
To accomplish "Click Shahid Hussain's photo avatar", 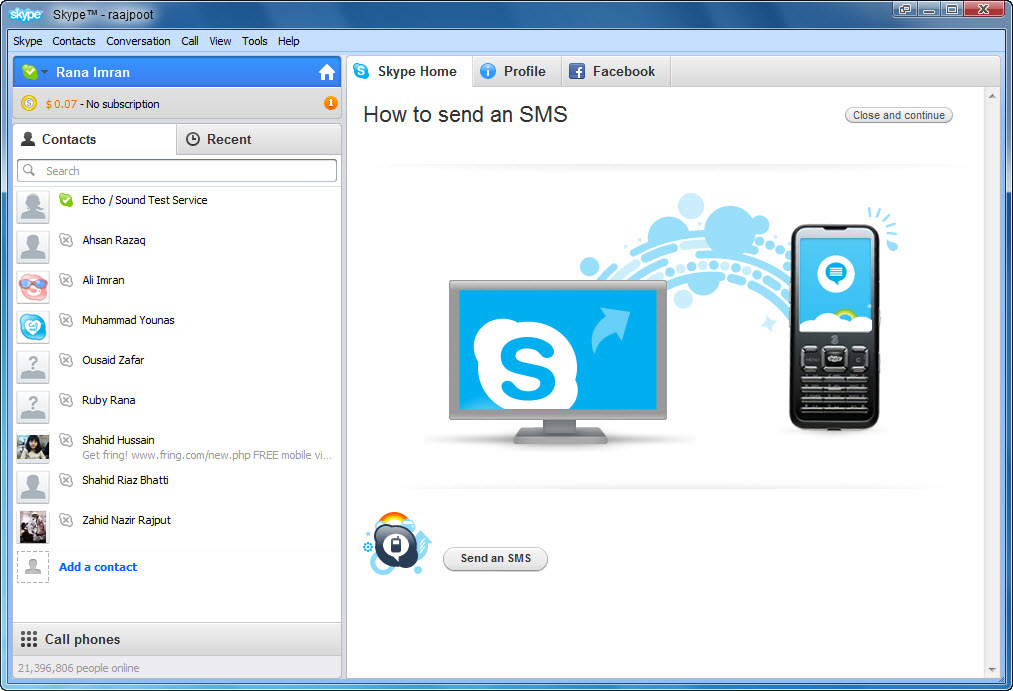I will 33,448.
